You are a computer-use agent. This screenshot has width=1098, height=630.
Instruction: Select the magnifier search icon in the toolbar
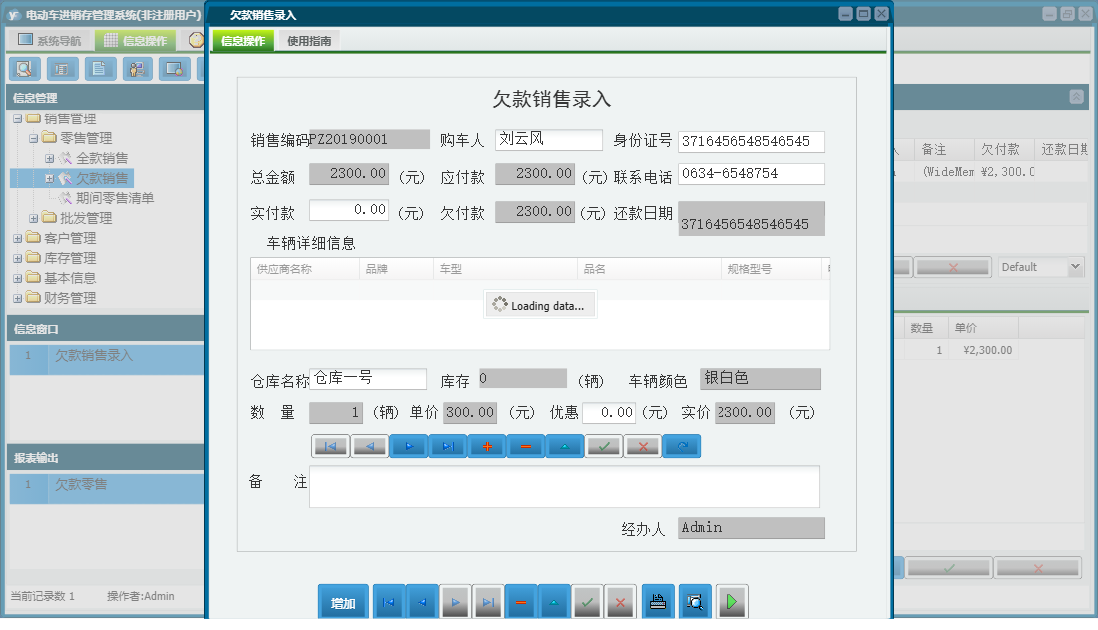pyautogui.click(x=25, y=69)
